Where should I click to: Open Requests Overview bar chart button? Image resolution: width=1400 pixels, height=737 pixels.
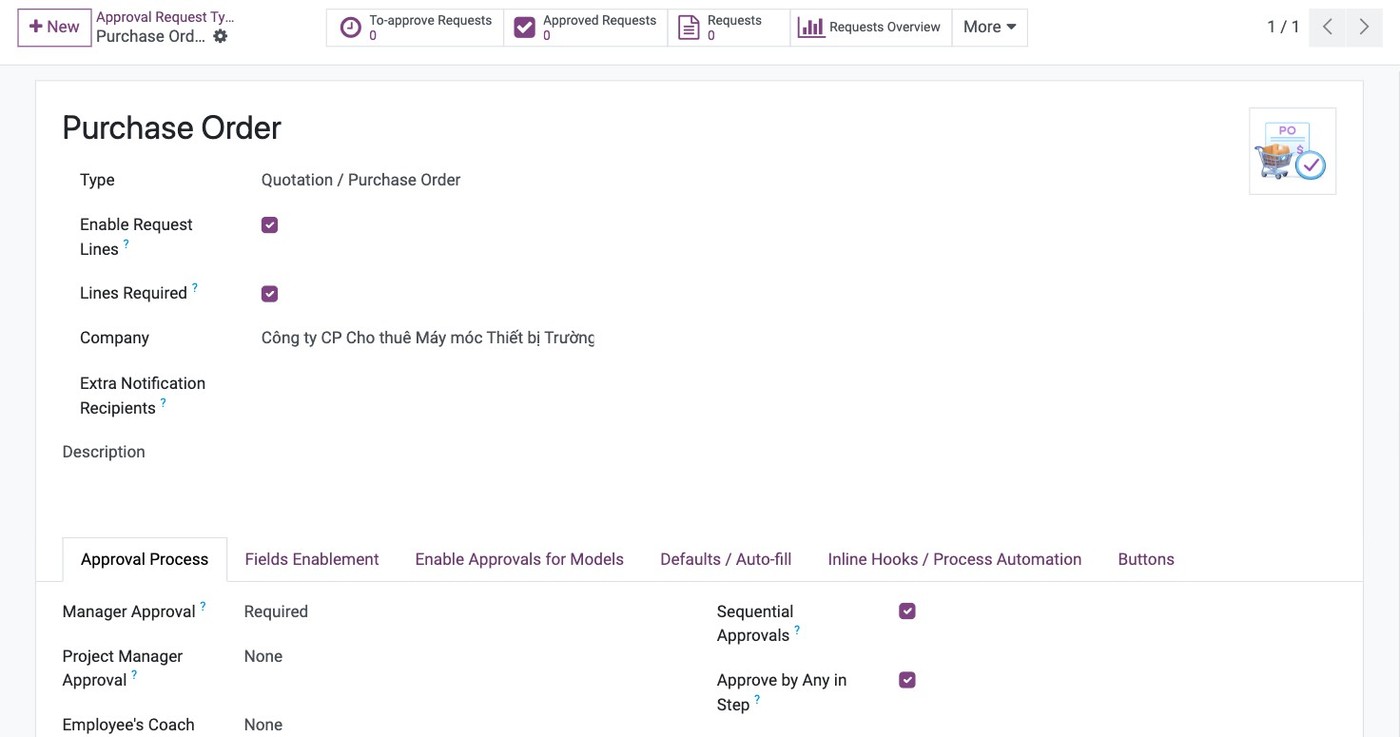[x=870, y=28]
